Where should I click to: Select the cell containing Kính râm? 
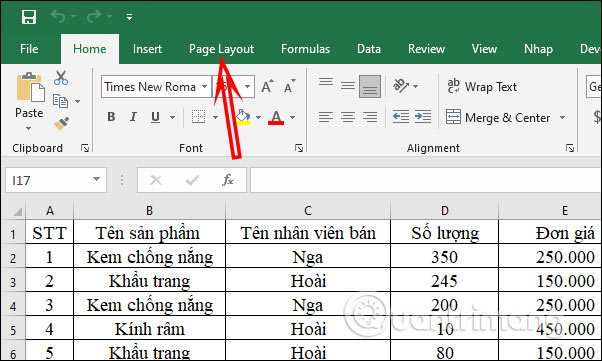pos(149,329)
